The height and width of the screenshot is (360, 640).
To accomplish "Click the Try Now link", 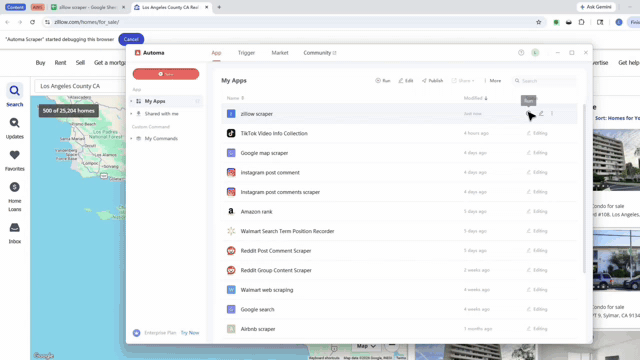I will [x=190, y=333].
